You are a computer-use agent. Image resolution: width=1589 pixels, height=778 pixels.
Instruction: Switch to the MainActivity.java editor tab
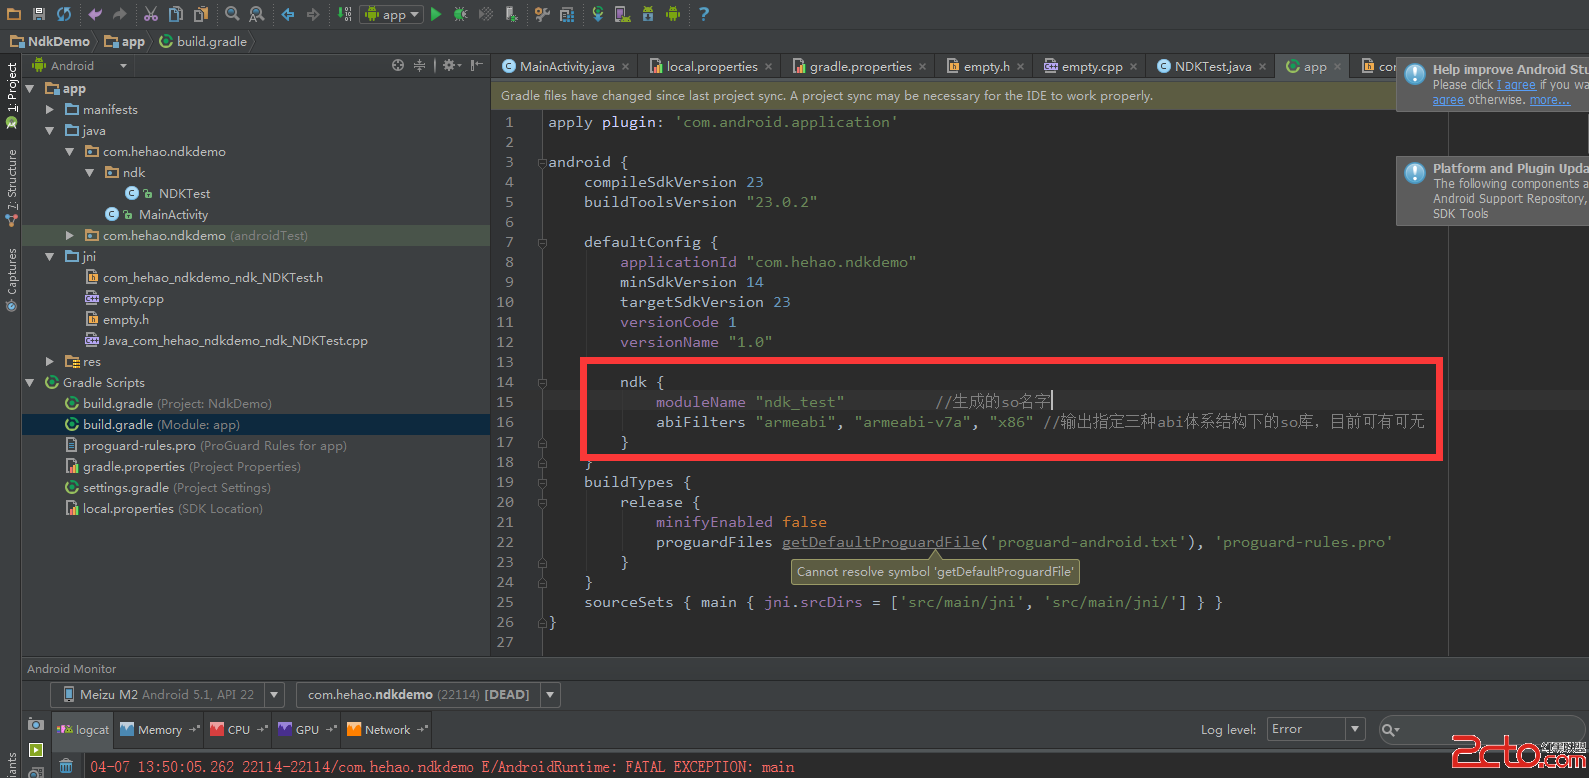pos(566,66)
